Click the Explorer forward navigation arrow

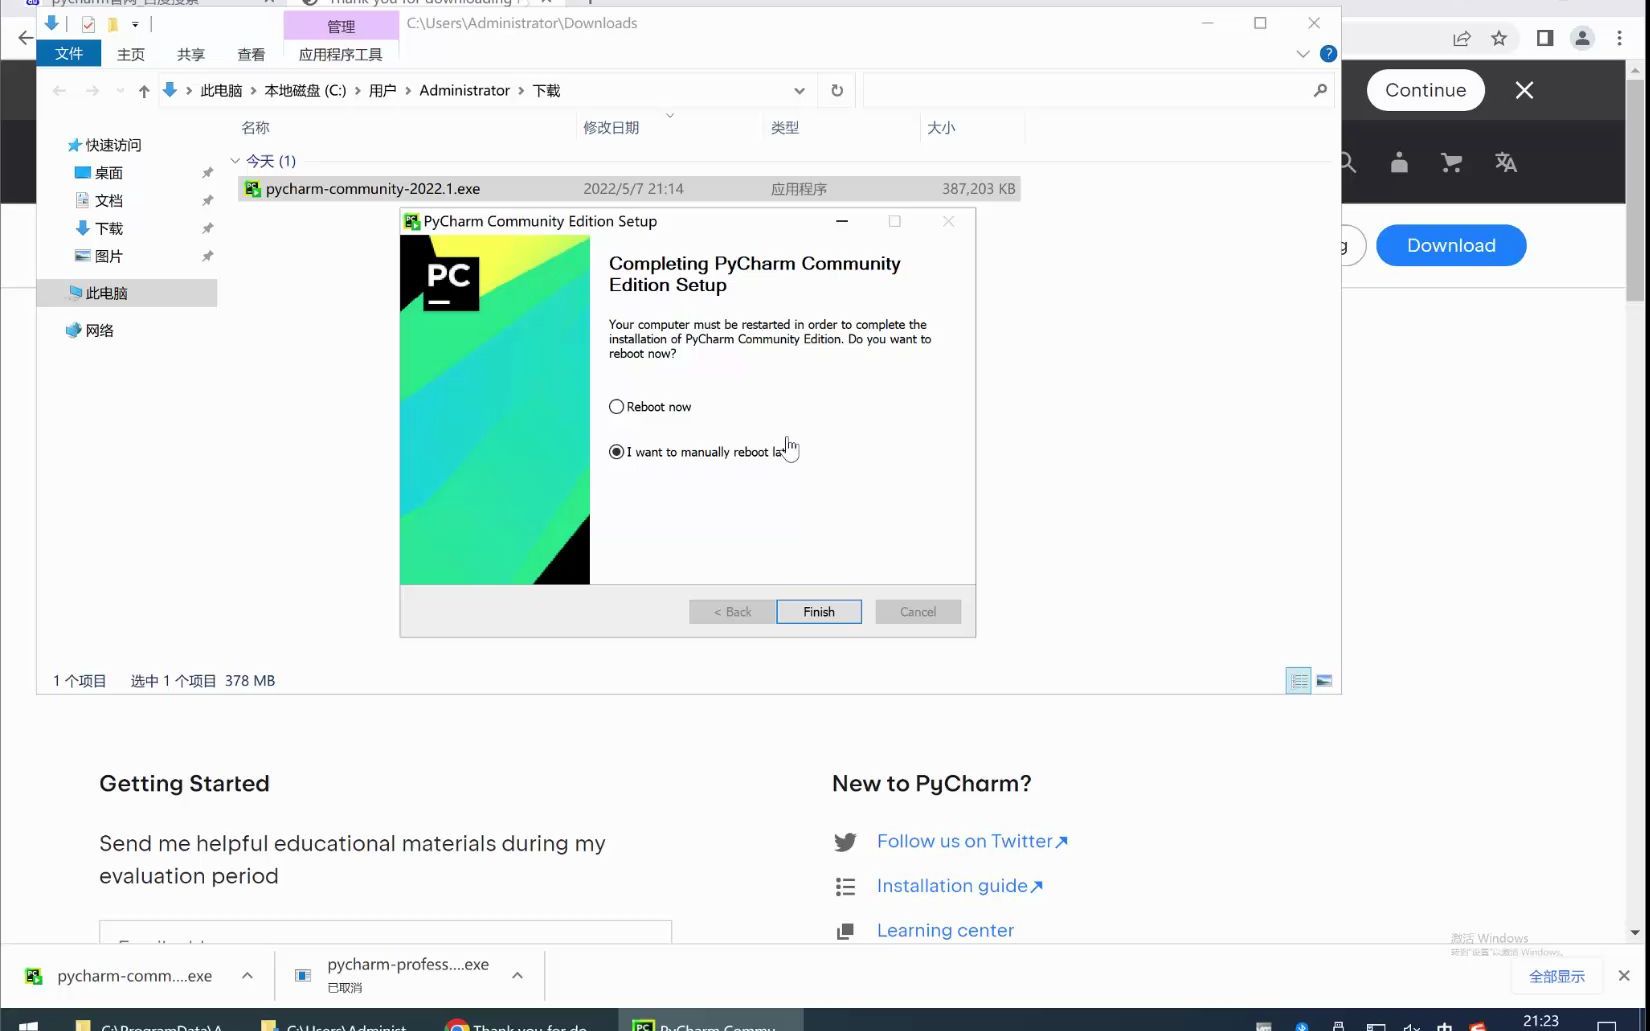tap(92, 91)
